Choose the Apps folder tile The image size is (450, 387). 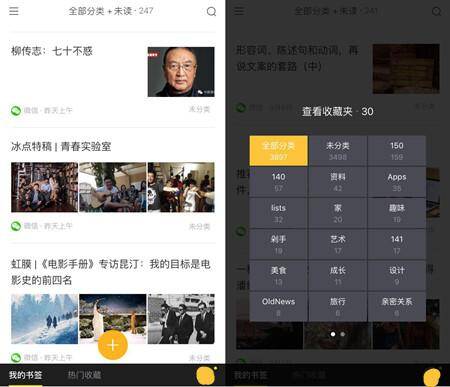397,182
